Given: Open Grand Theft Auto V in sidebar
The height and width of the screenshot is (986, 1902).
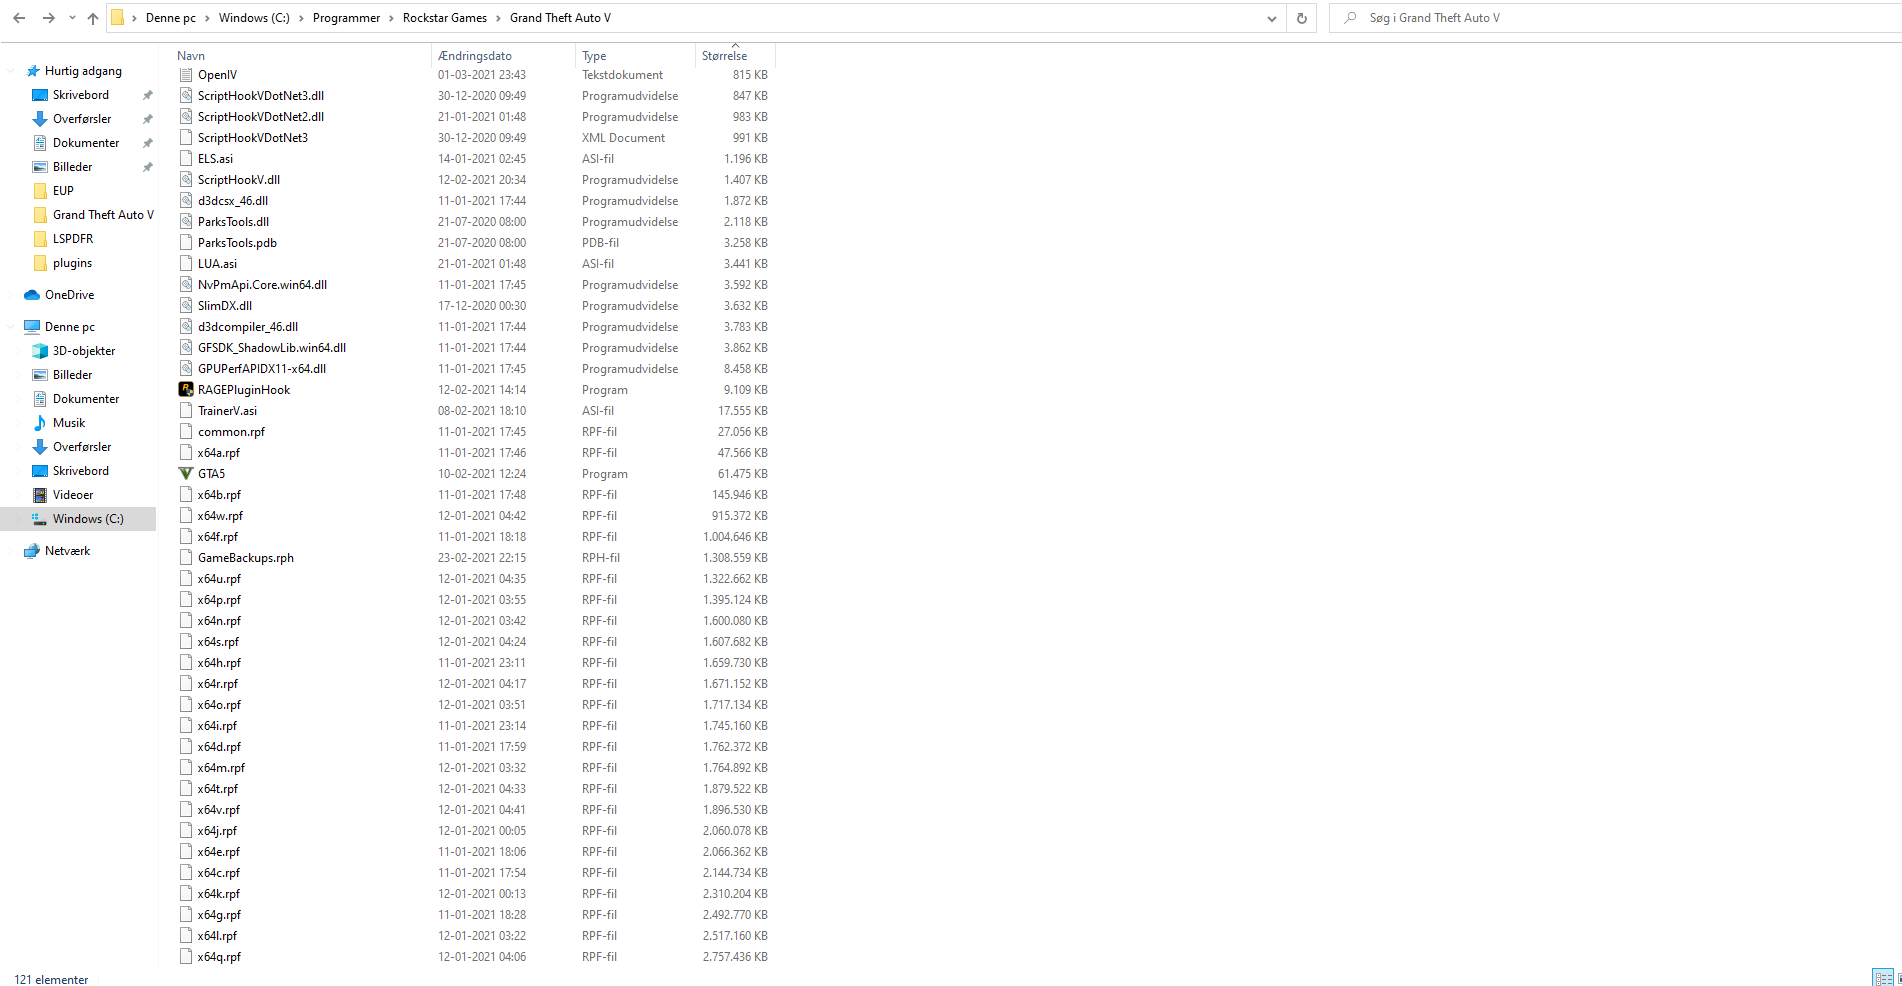Looking at the screenshot, I should coord(103,215).
